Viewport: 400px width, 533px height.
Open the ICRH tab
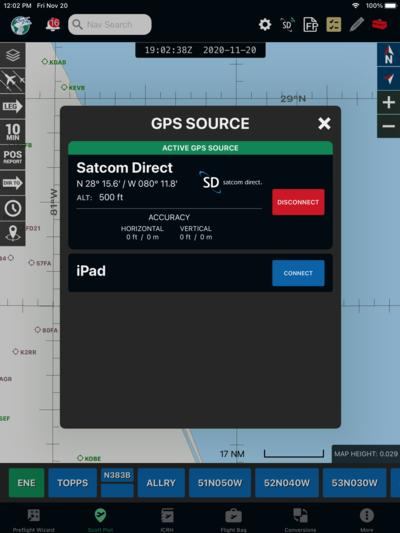(x=167, y=519)
